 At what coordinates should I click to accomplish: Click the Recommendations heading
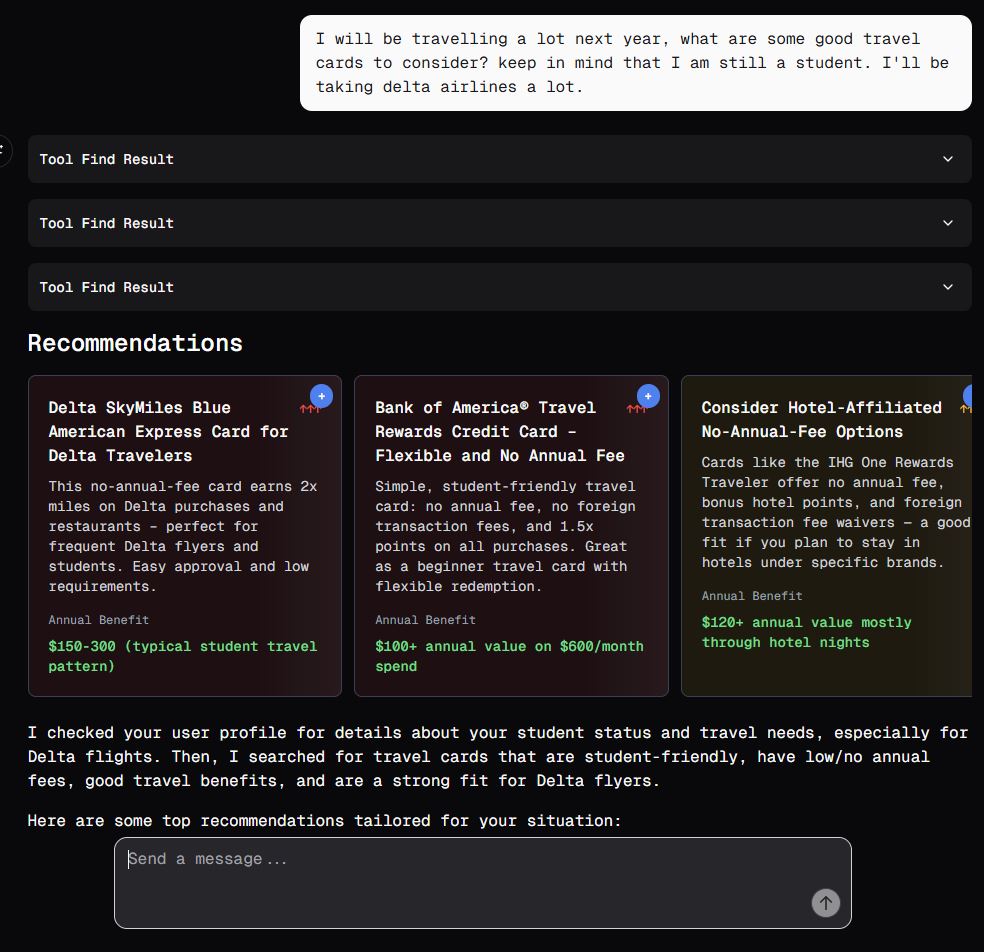pos(135,343)
